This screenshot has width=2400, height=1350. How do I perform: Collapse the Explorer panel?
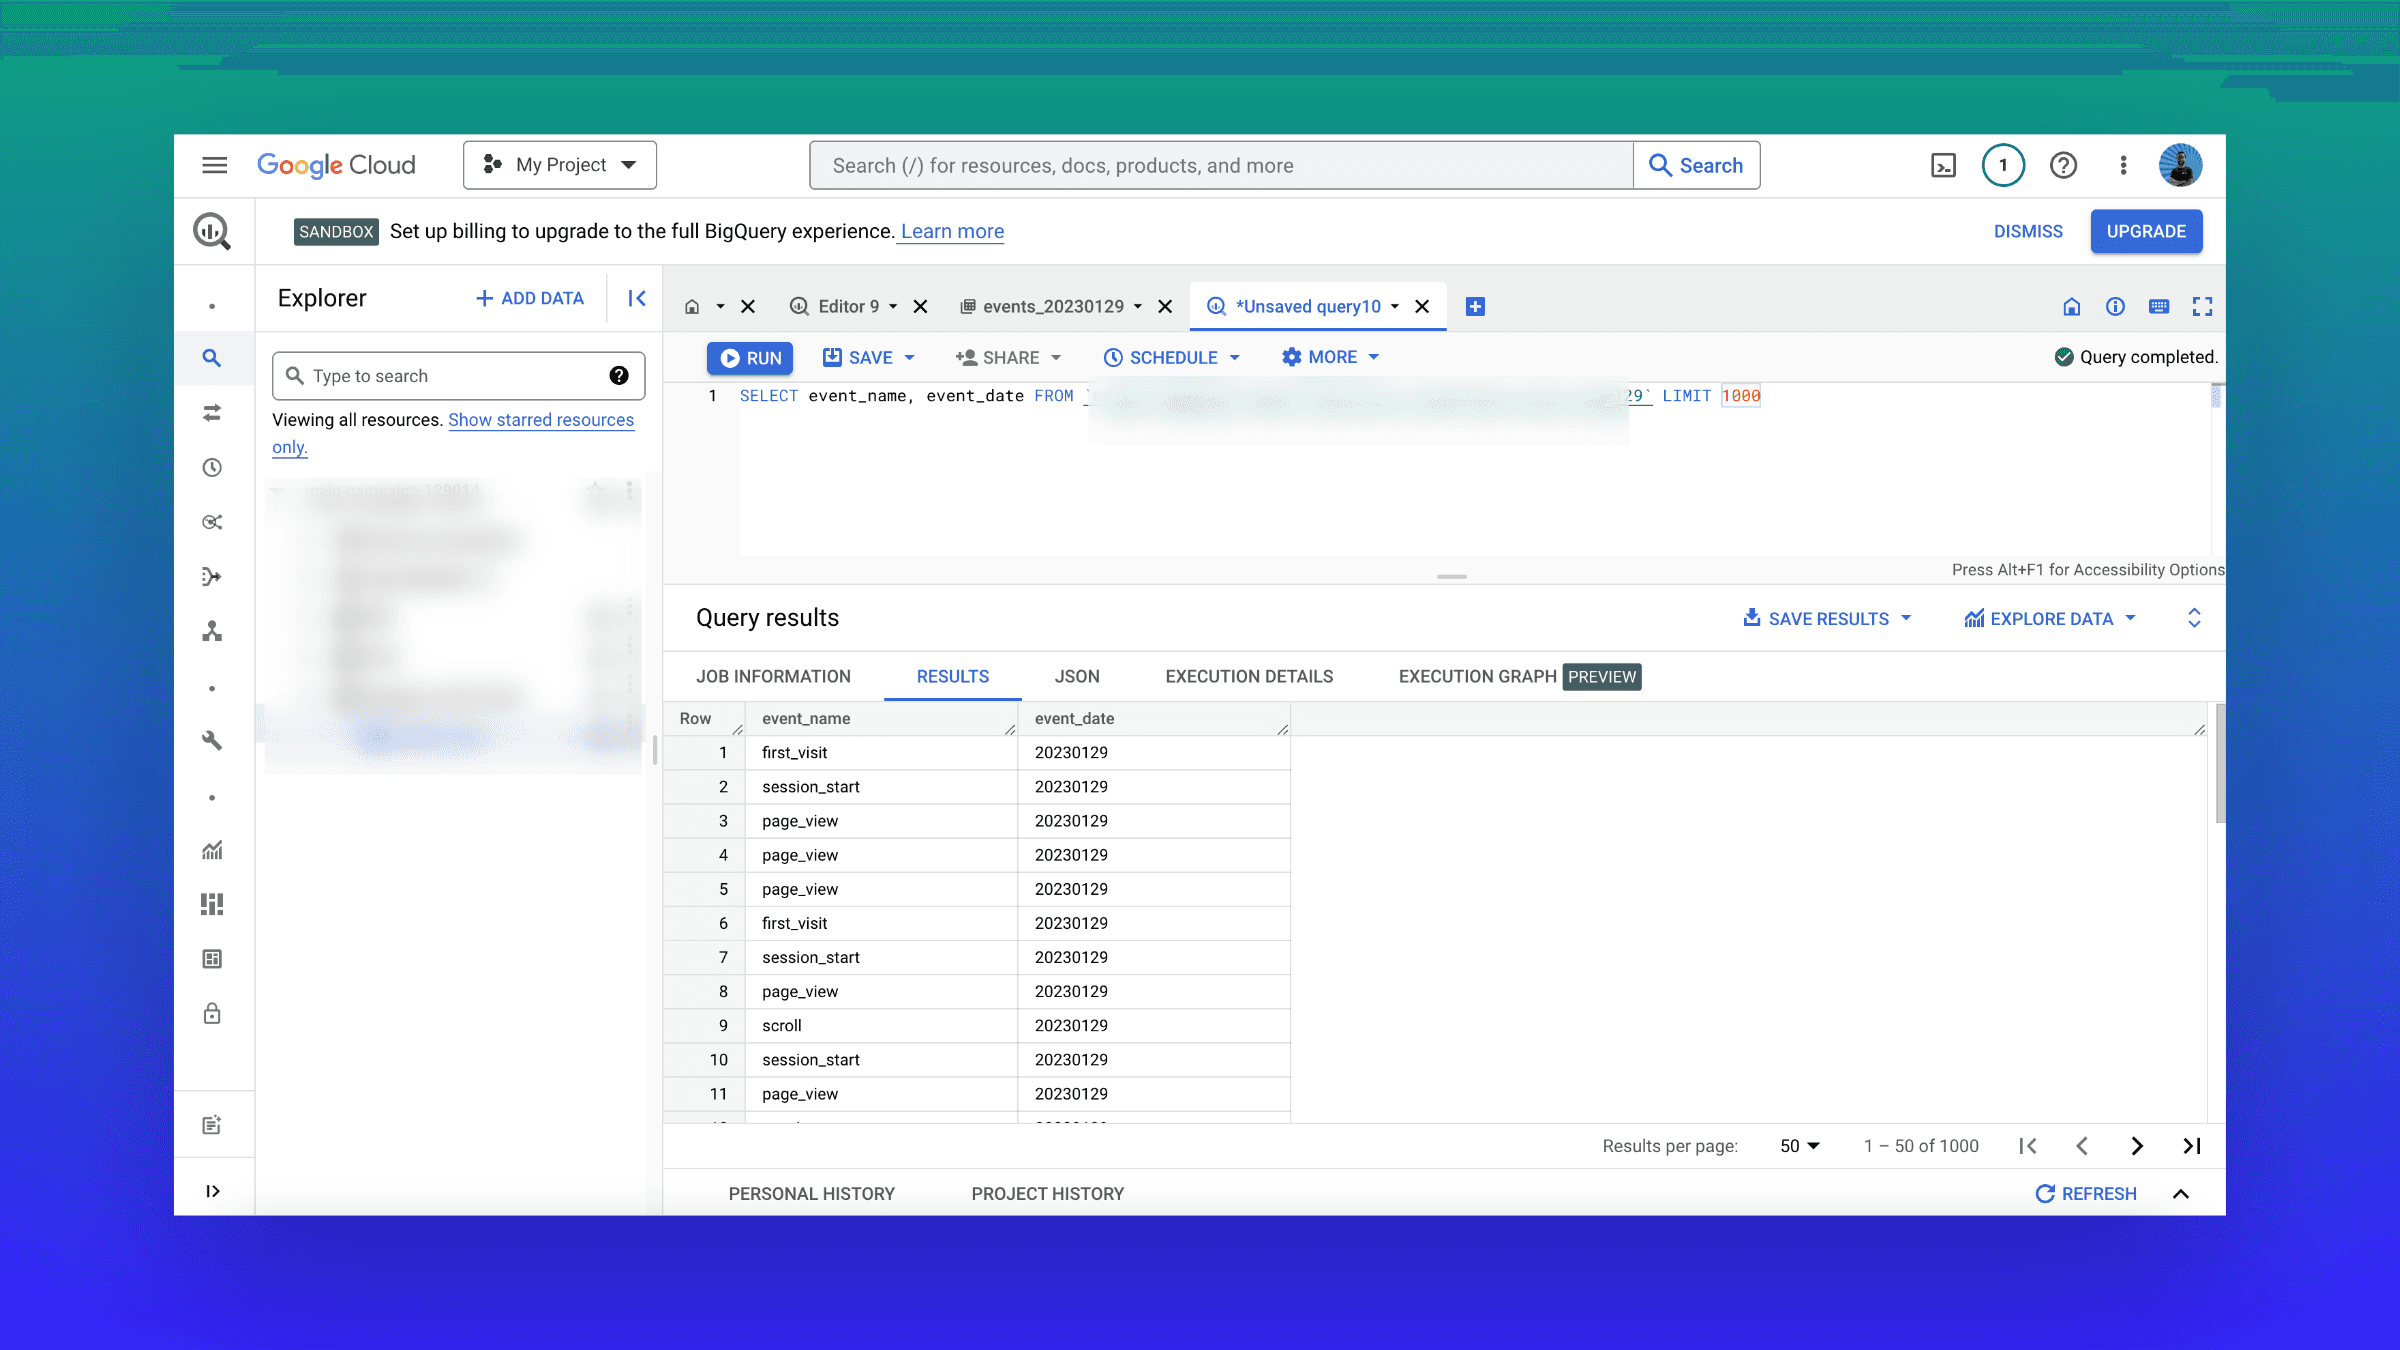tap(637, 298)
